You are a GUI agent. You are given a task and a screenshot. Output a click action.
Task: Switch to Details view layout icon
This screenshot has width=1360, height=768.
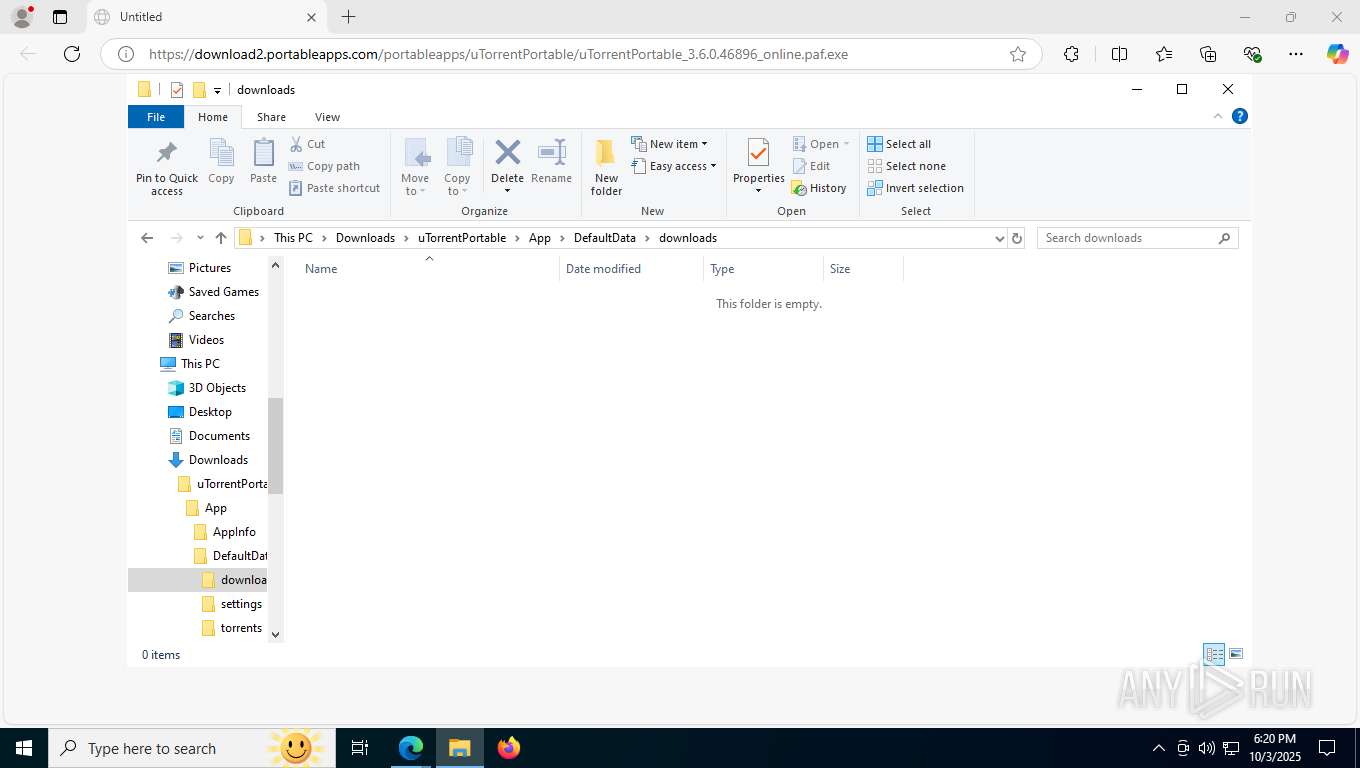[1214, 654]
